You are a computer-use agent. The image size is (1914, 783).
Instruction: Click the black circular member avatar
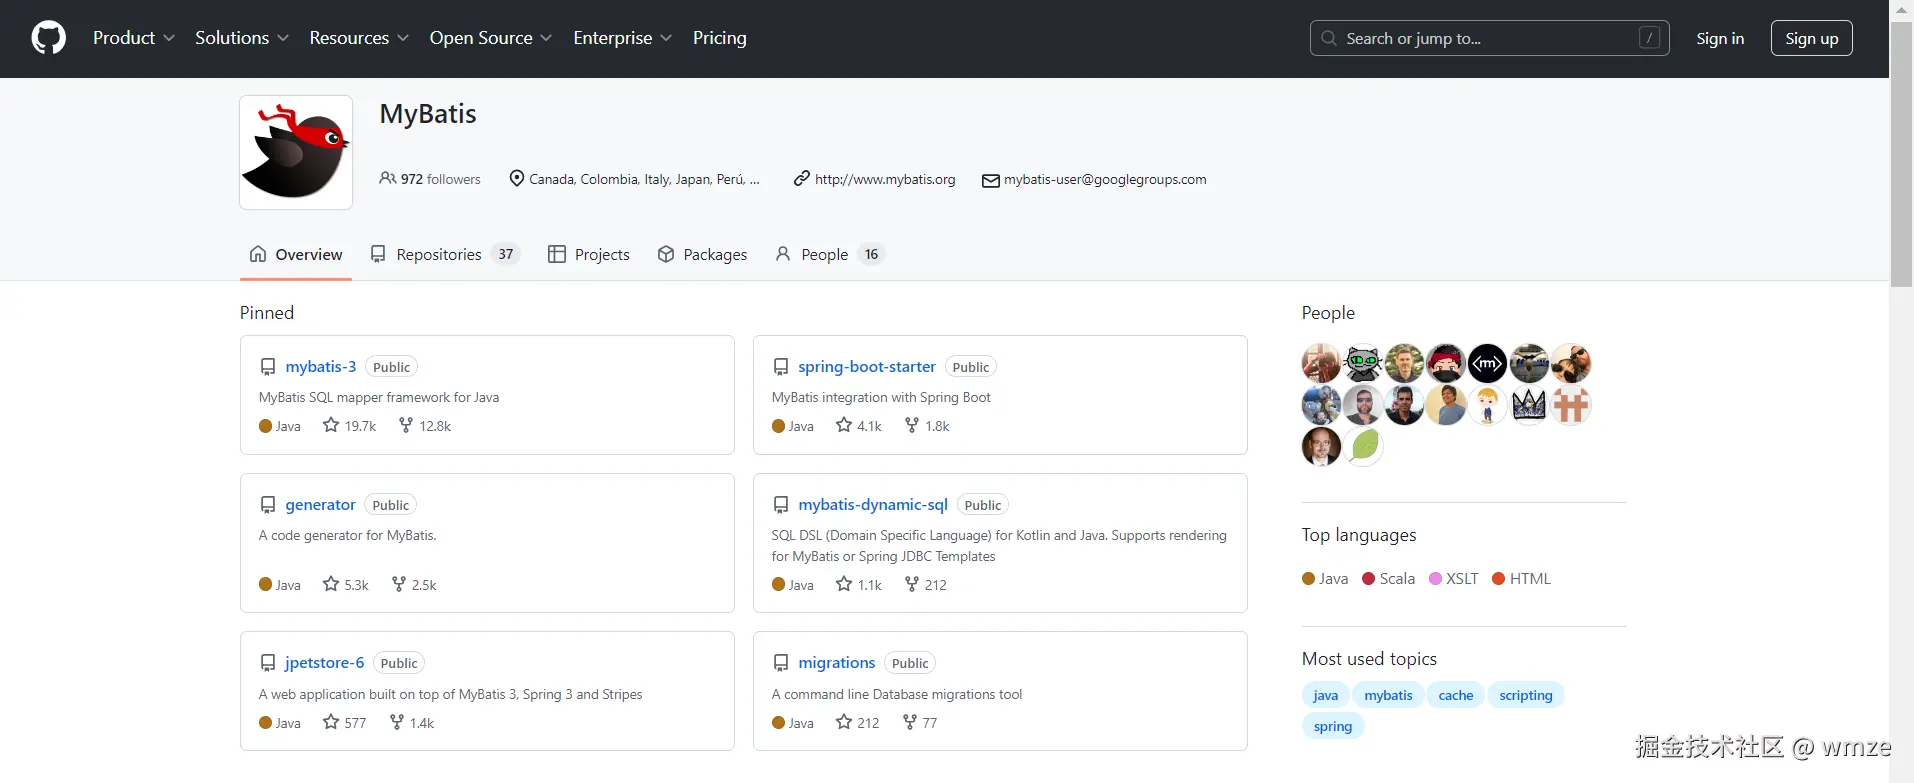(x=1487, y=363)
